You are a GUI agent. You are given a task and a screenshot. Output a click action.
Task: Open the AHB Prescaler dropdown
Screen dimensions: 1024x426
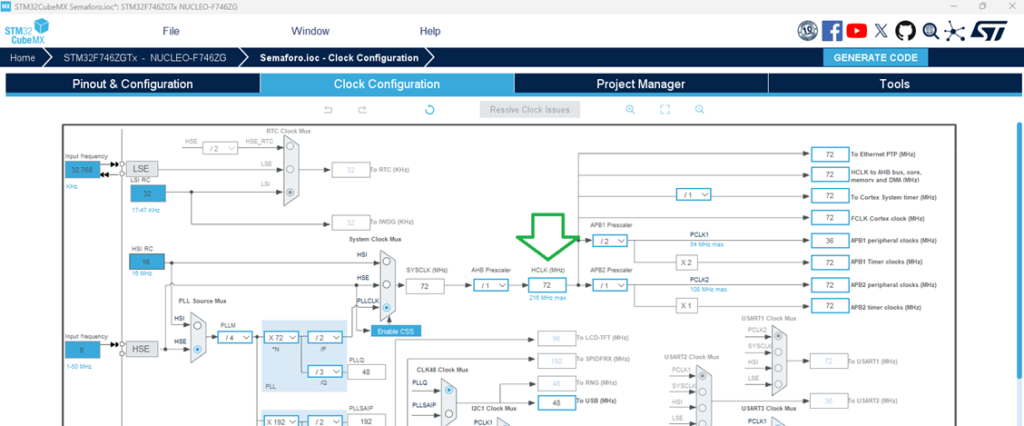pyautogui.click(x=491, y=285)
